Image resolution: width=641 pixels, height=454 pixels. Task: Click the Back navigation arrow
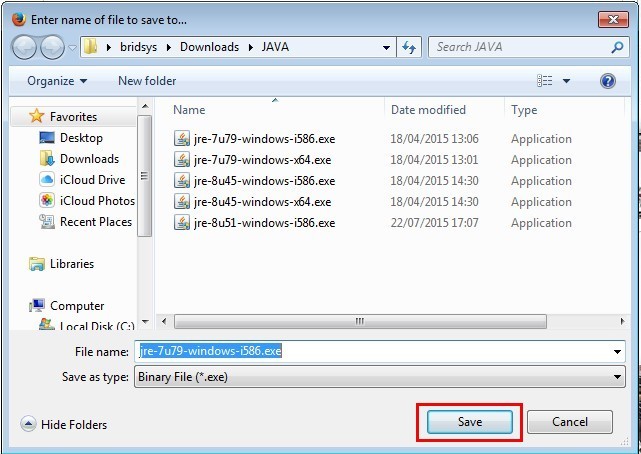(x=25, y=47)
